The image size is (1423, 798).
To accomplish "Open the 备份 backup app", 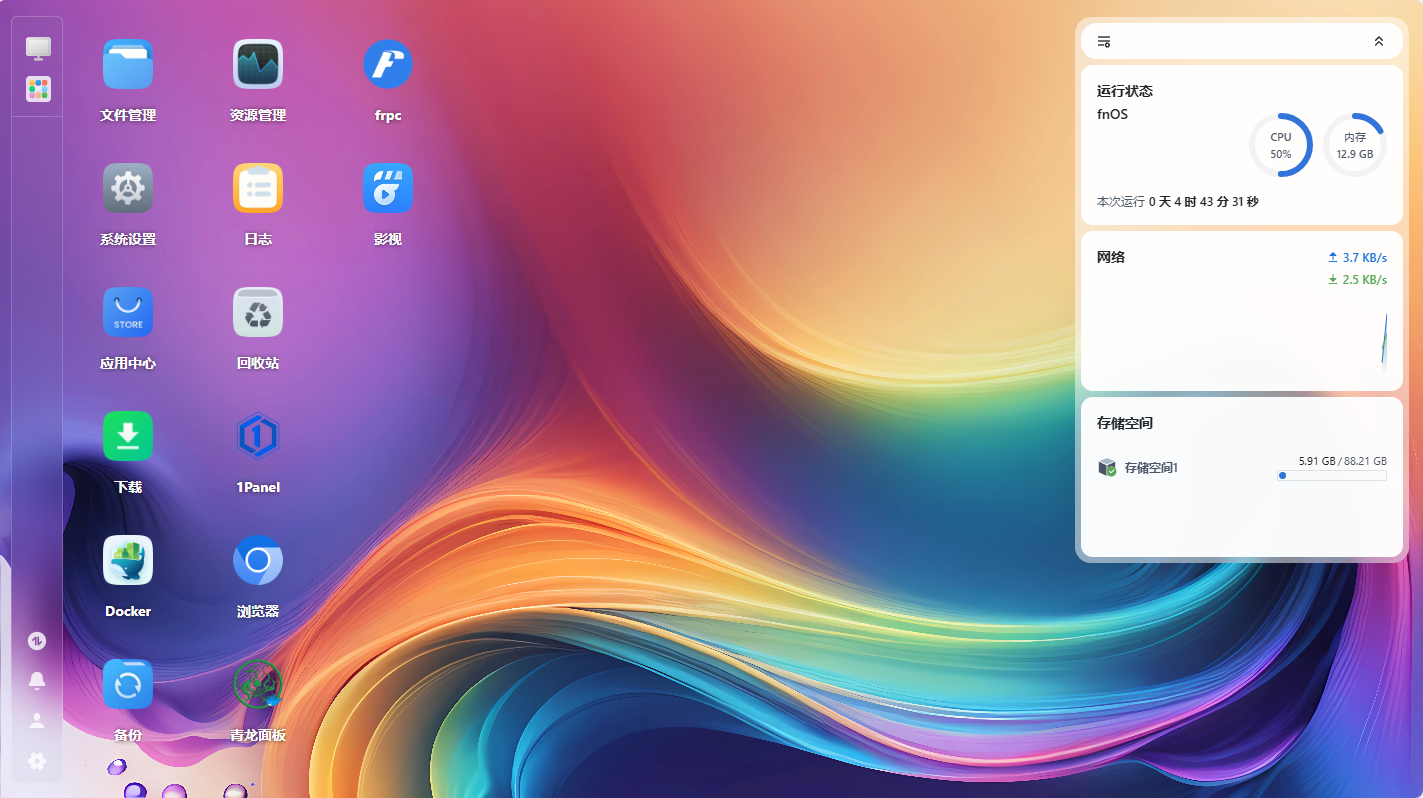I will (128, 685).
